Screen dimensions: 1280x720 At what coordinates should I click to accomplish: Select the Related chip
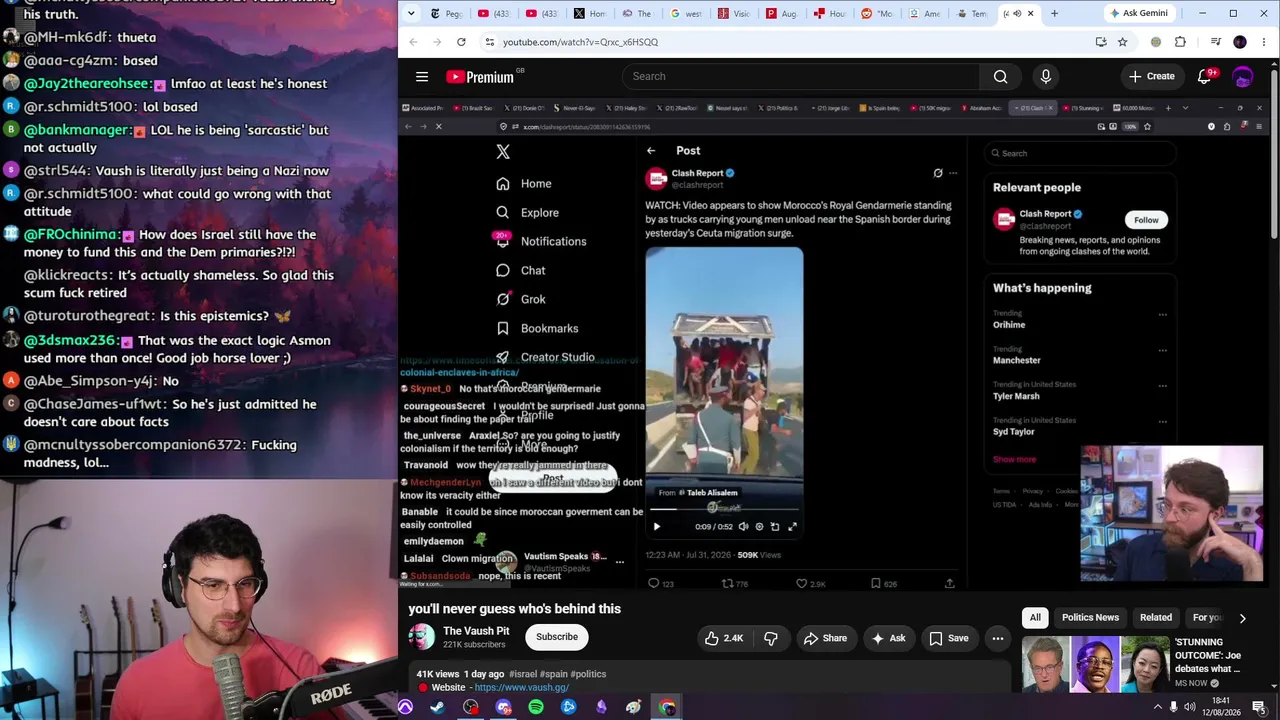[x=1156, y=618]
